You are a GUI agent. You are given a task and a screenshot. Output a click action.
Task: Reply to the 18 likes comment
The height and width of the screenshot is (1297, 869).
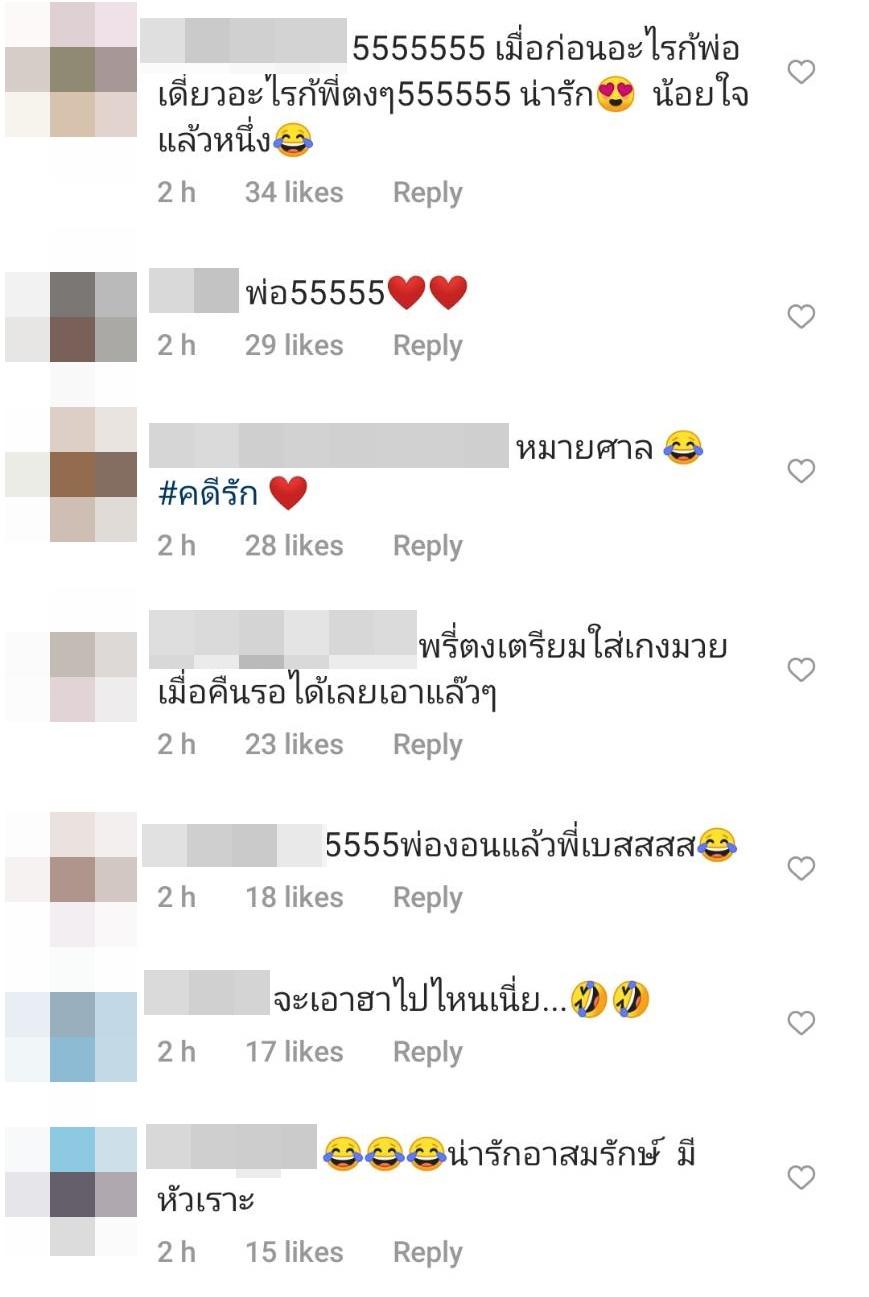pos(427,898)
